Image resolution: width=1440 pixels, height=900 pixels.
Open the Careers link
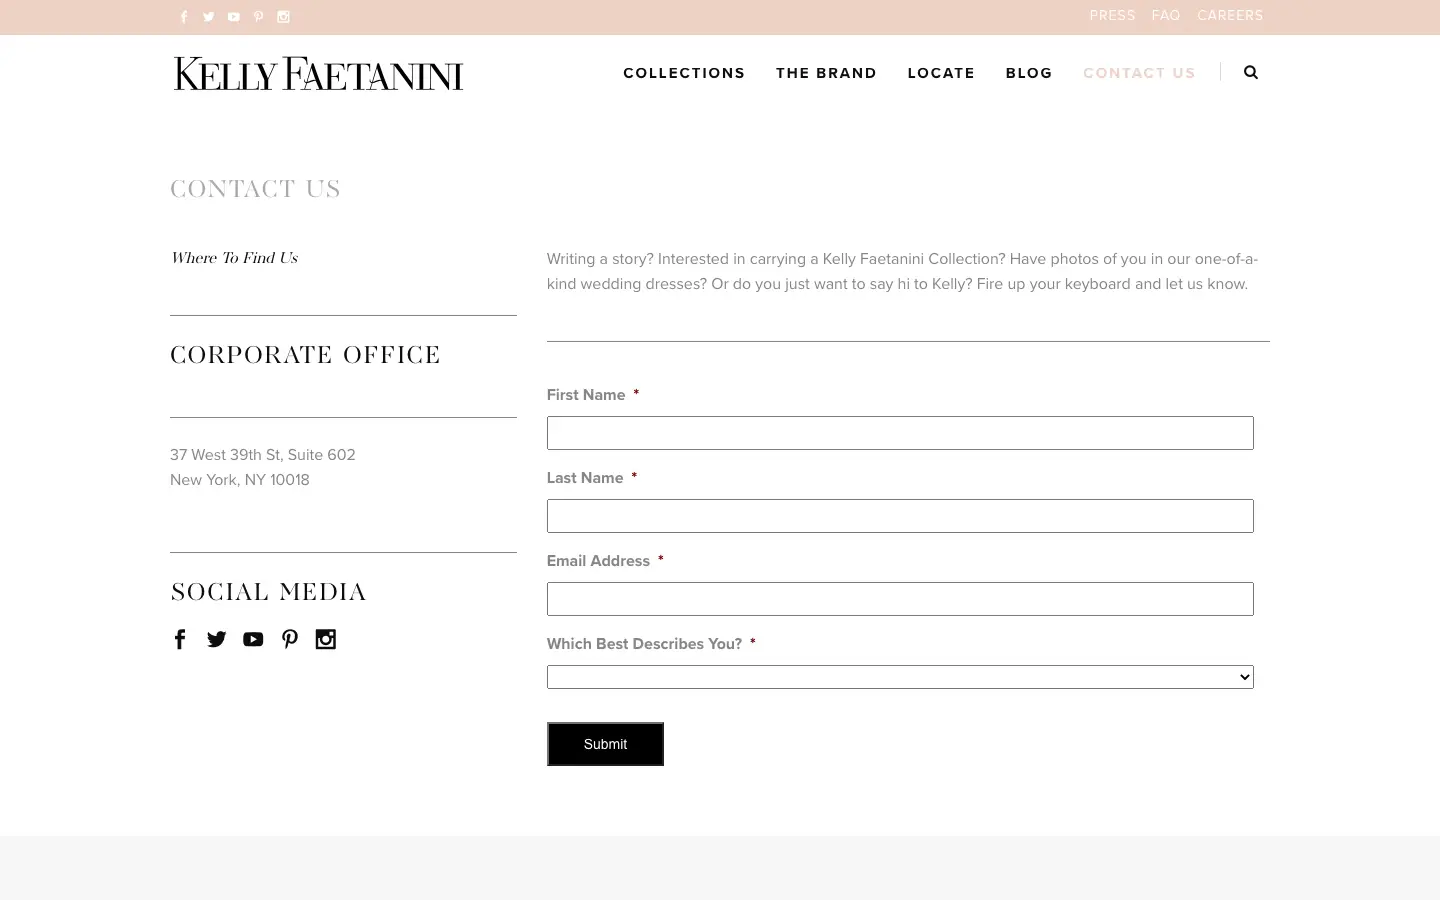(1230, 16)
